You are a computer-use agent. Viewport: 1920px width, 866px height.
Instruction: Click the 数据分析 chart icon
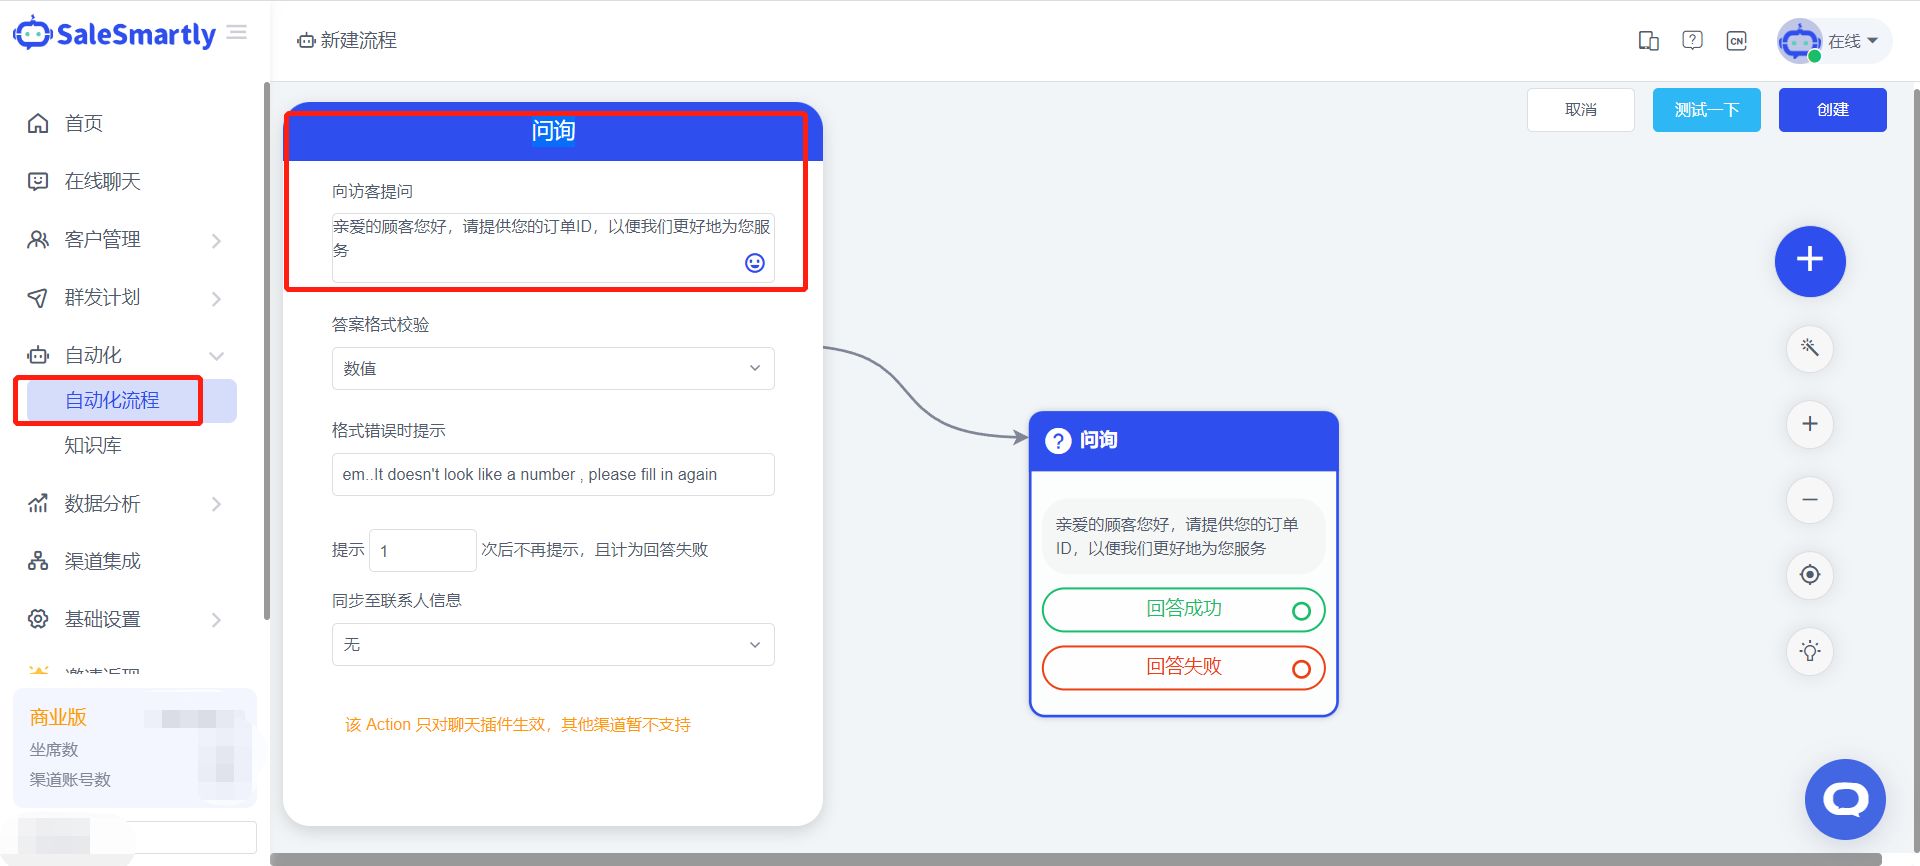click(x=38, y=503)
